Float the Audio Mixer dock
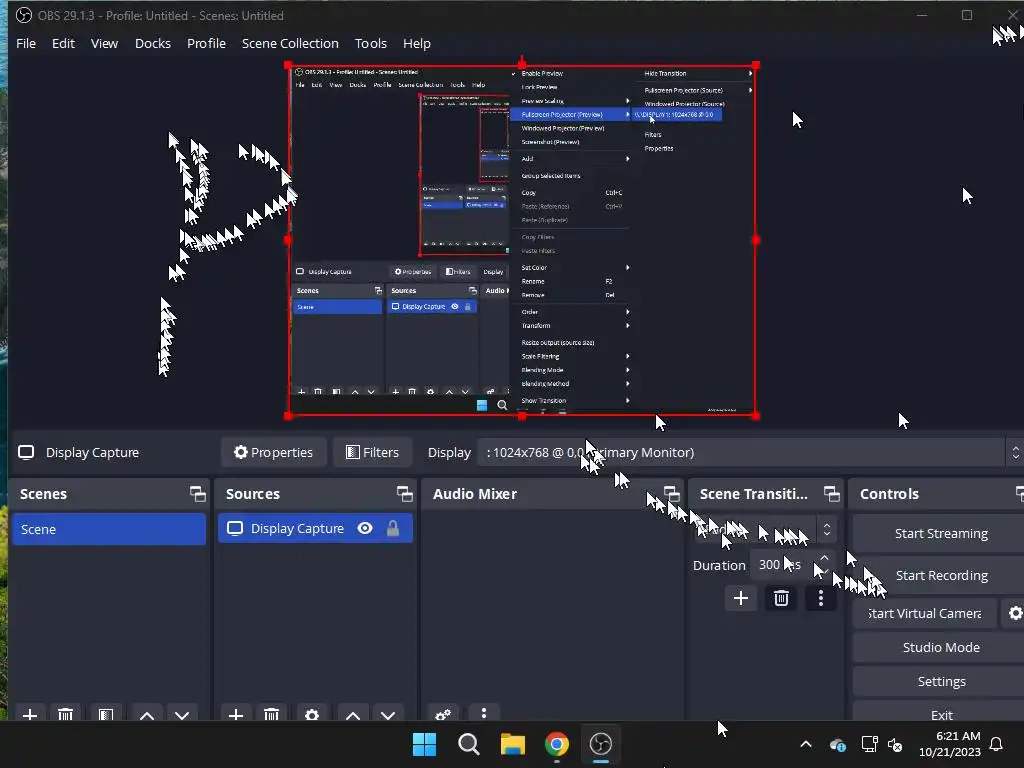The height and width of the screenshot is (768, 1024). pyautogui.click(x=671, y=494)
